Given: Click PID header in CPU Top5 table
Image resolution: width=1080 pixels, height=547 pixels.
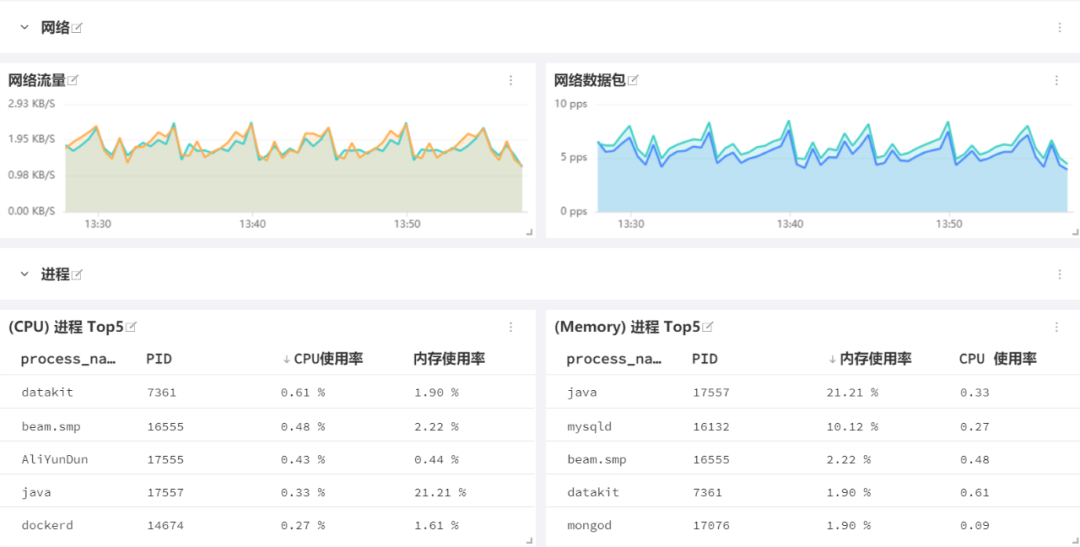Looking at the screenshot, I should pyautogui.click(x=159, y=359).
